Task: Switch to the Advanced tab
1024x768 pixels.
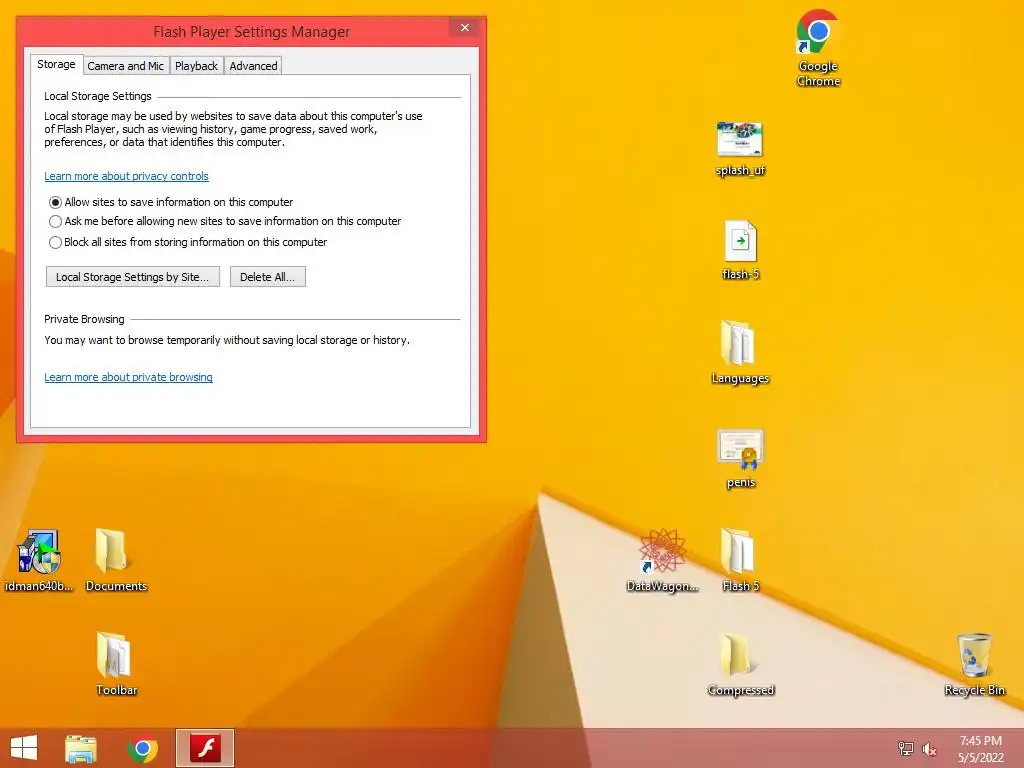Action: [x=253, y=66]
